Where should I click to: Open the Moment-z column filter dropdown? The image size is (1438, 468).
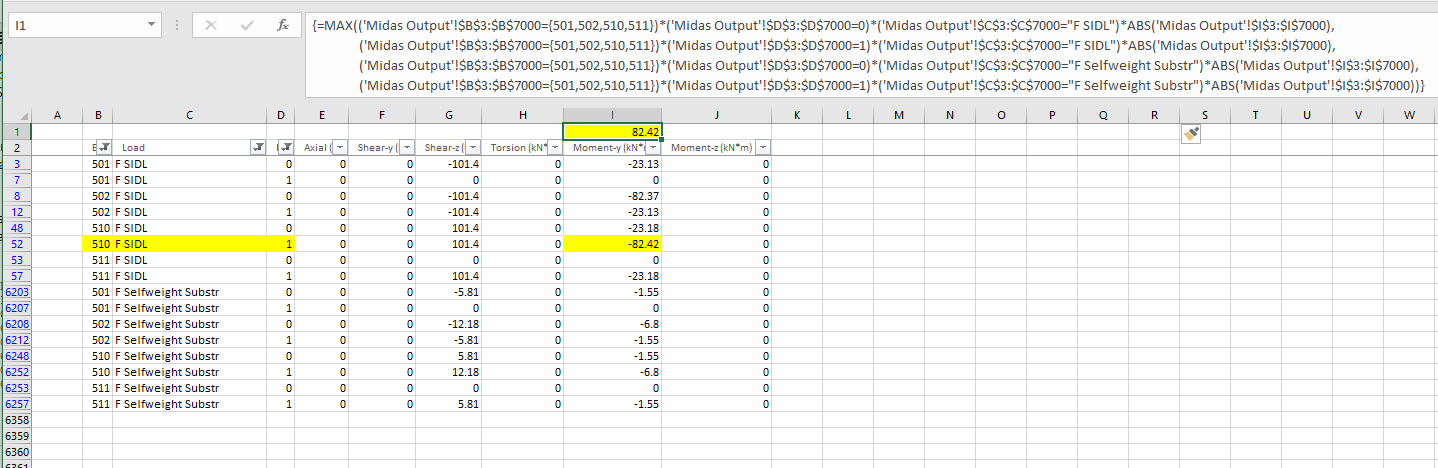pos(764,148)
